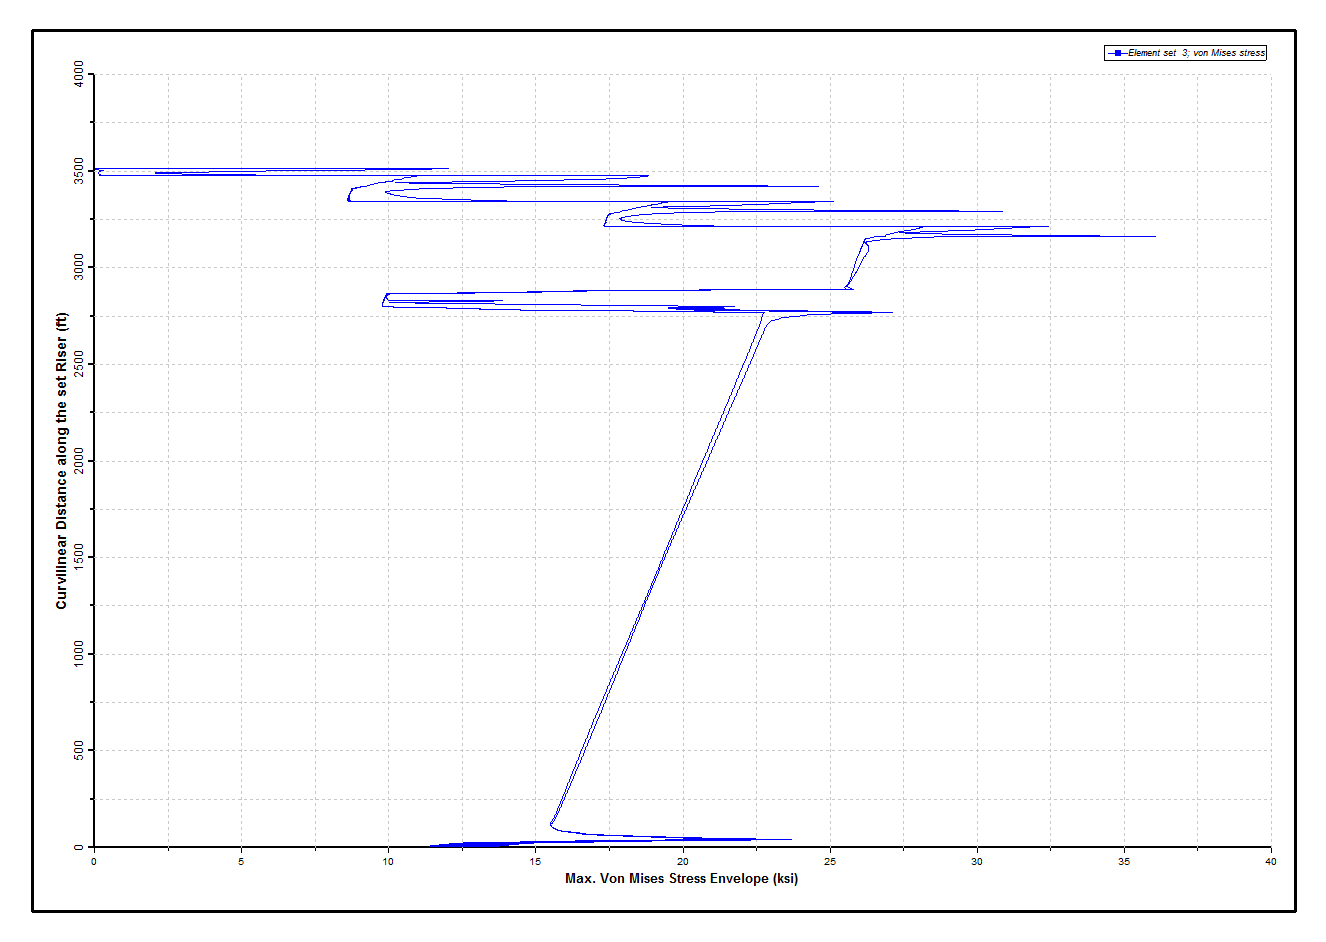Click the distance axis tick label '4000'

(x=79, y=74)
